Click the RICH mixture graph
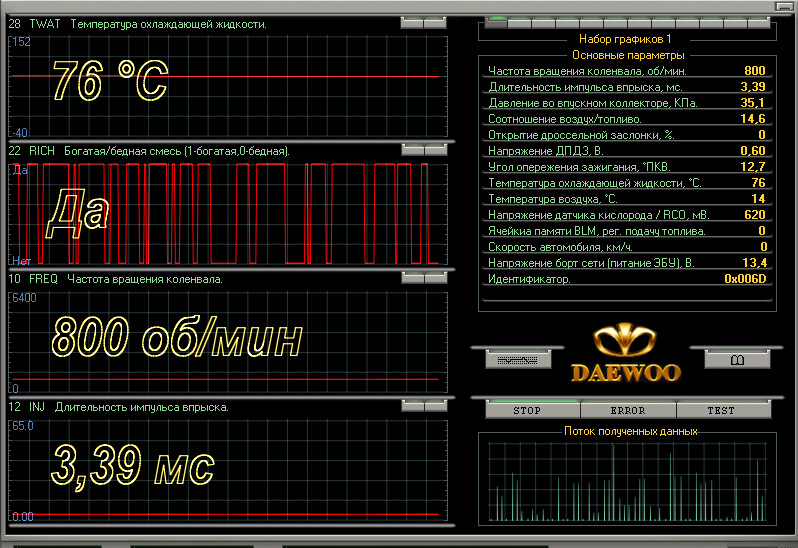This screenshot has height=548, width=798. [228, 214]
